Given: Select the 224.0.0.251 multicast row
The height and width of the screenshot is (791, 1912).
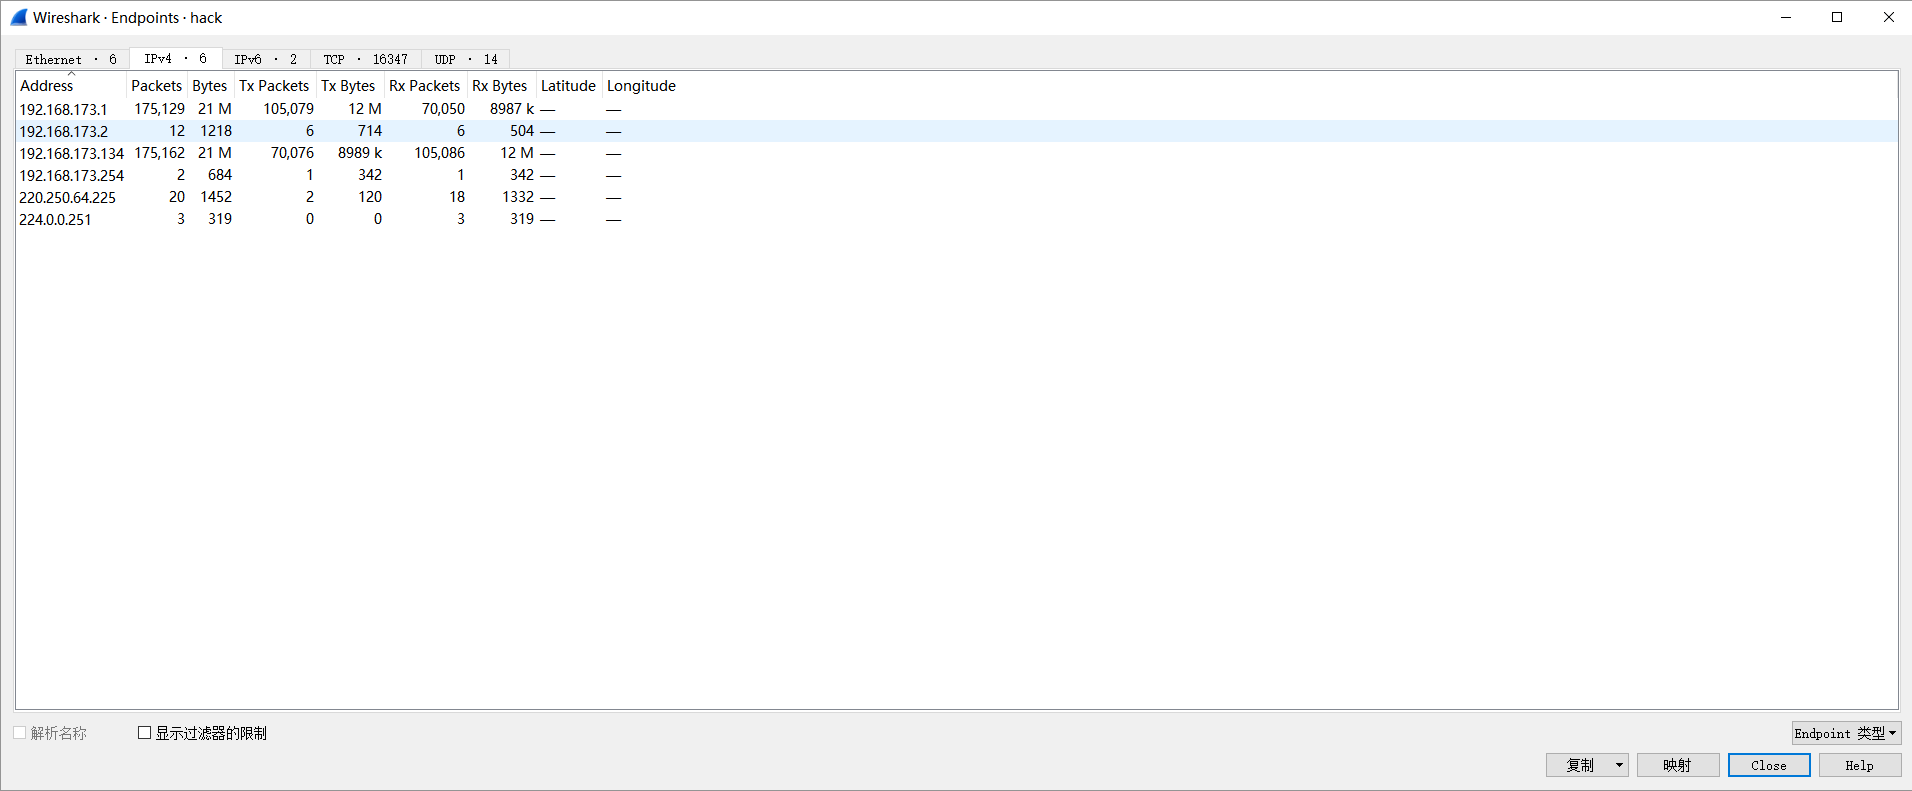Looking at the screenshot, I should coord(56,219).
